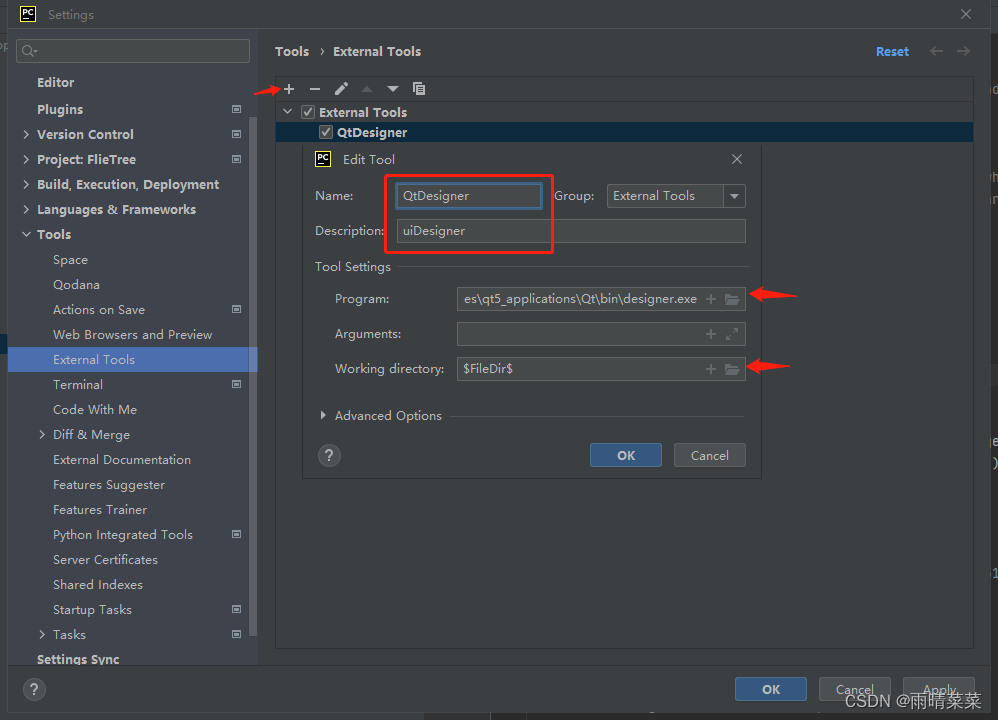998x720 pixels.
Task: Browse for Program file via folder icon
Action: point(732,299)
